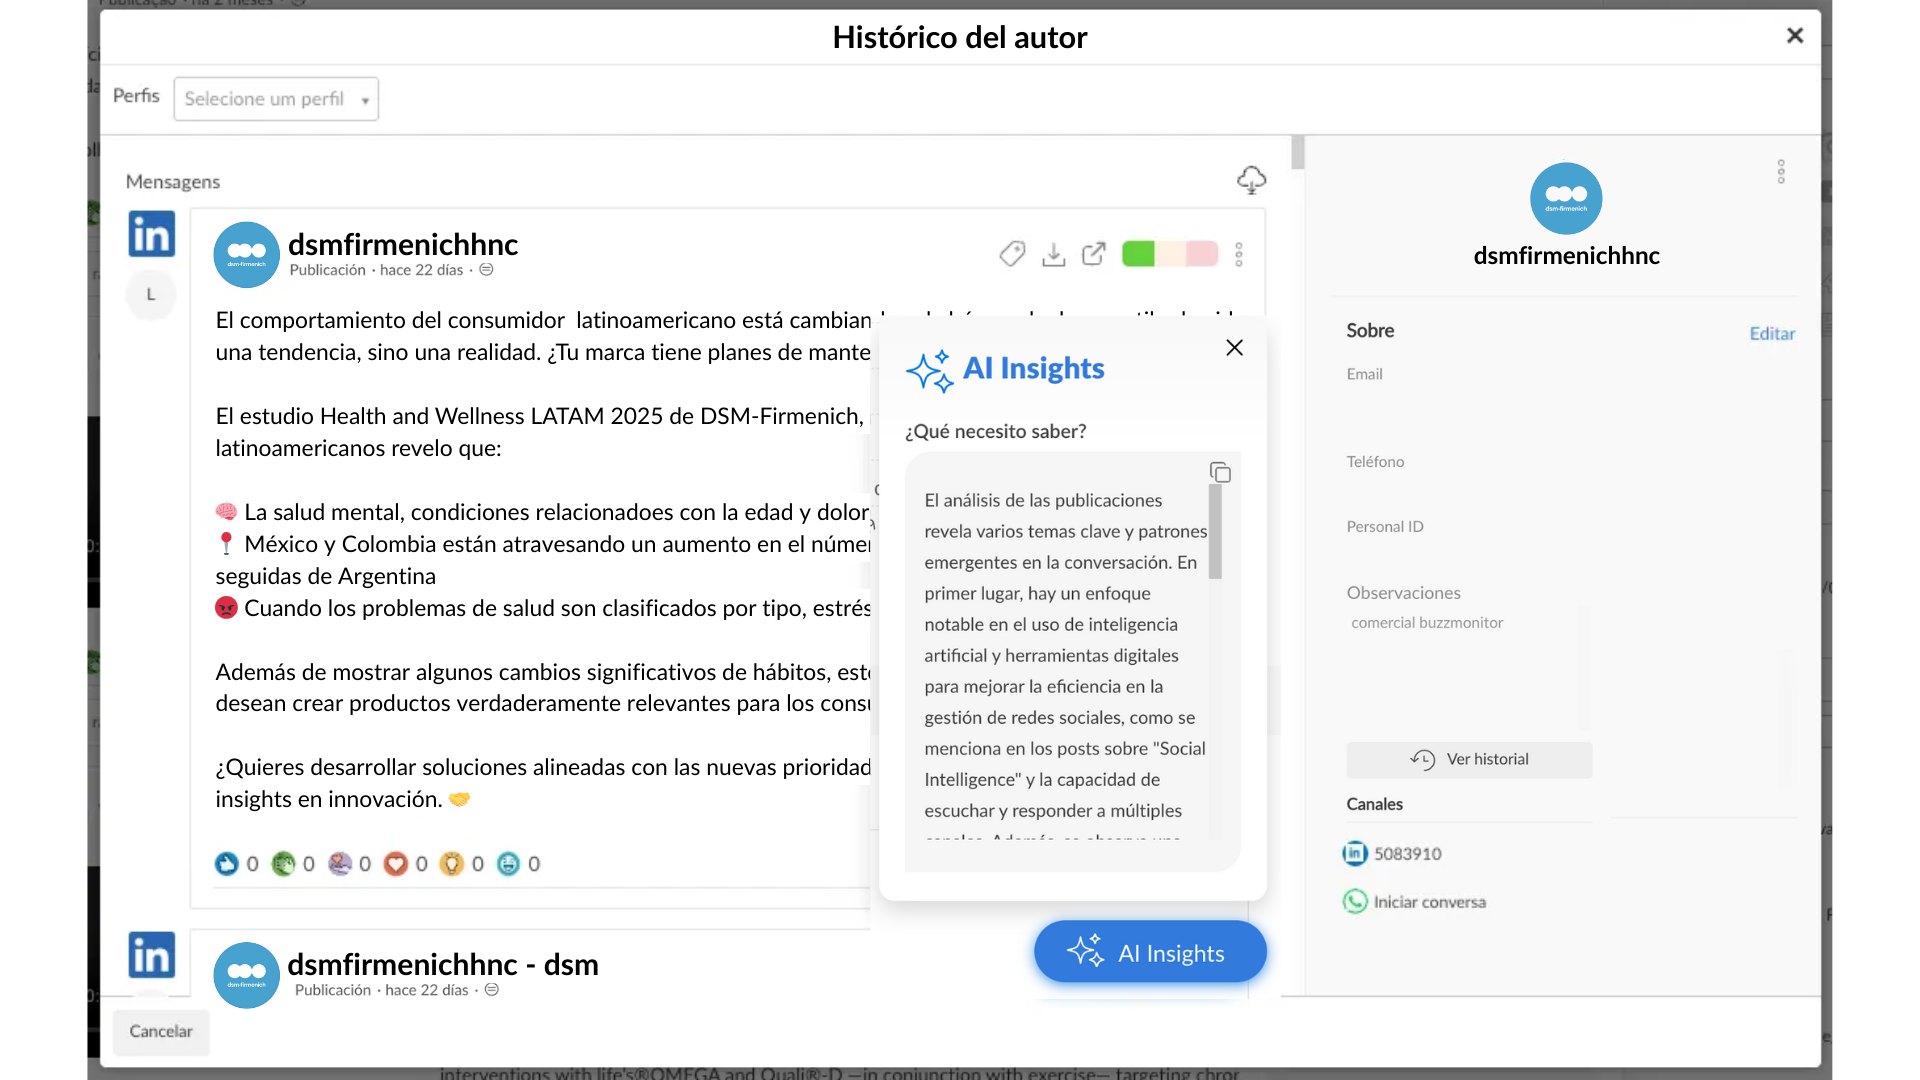
Task: Select the pink negative sentiment swatch
Action: 1202,254
